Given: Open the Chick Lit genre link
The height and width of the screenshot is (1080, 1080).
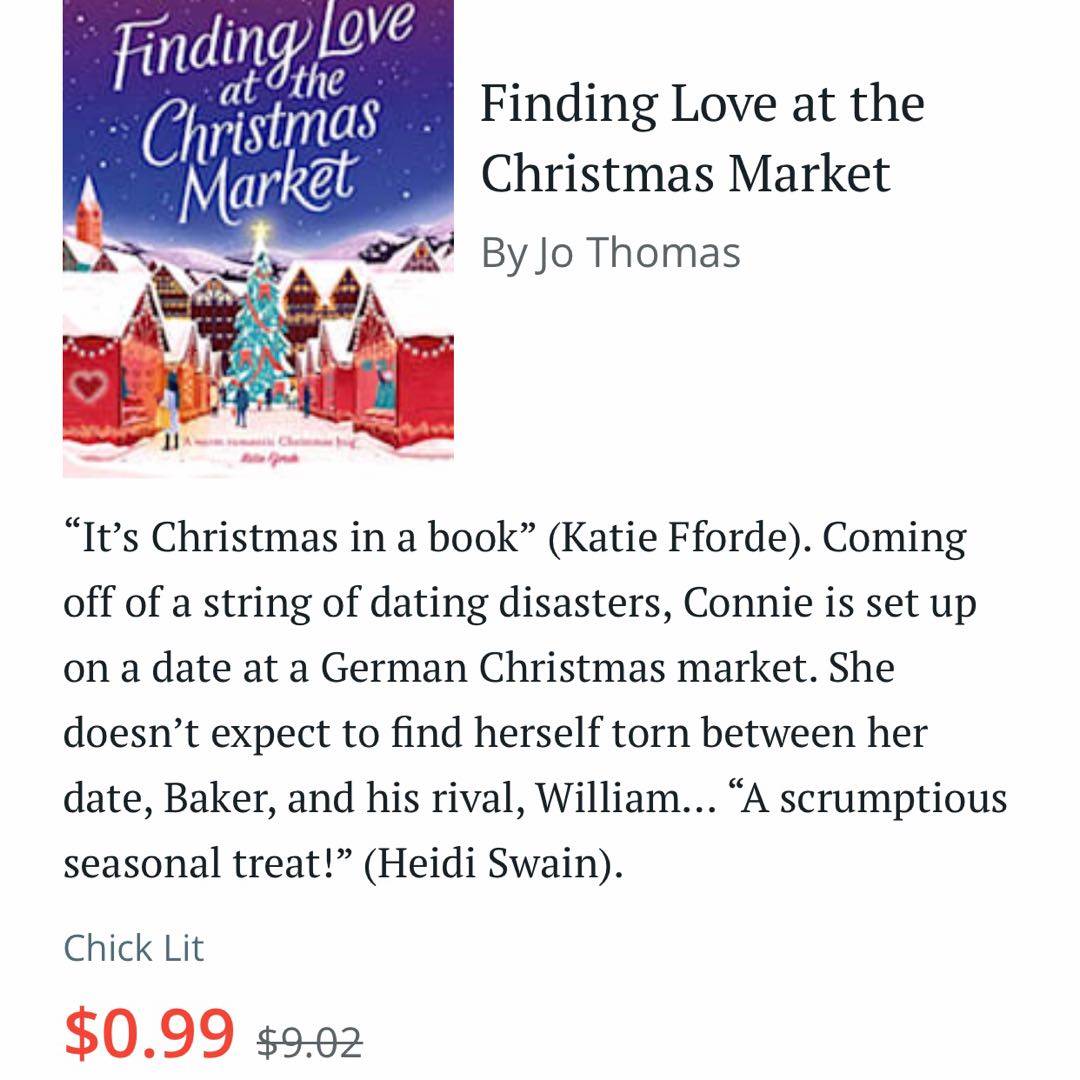Looking at the screenshot, I should coord(133,948).
